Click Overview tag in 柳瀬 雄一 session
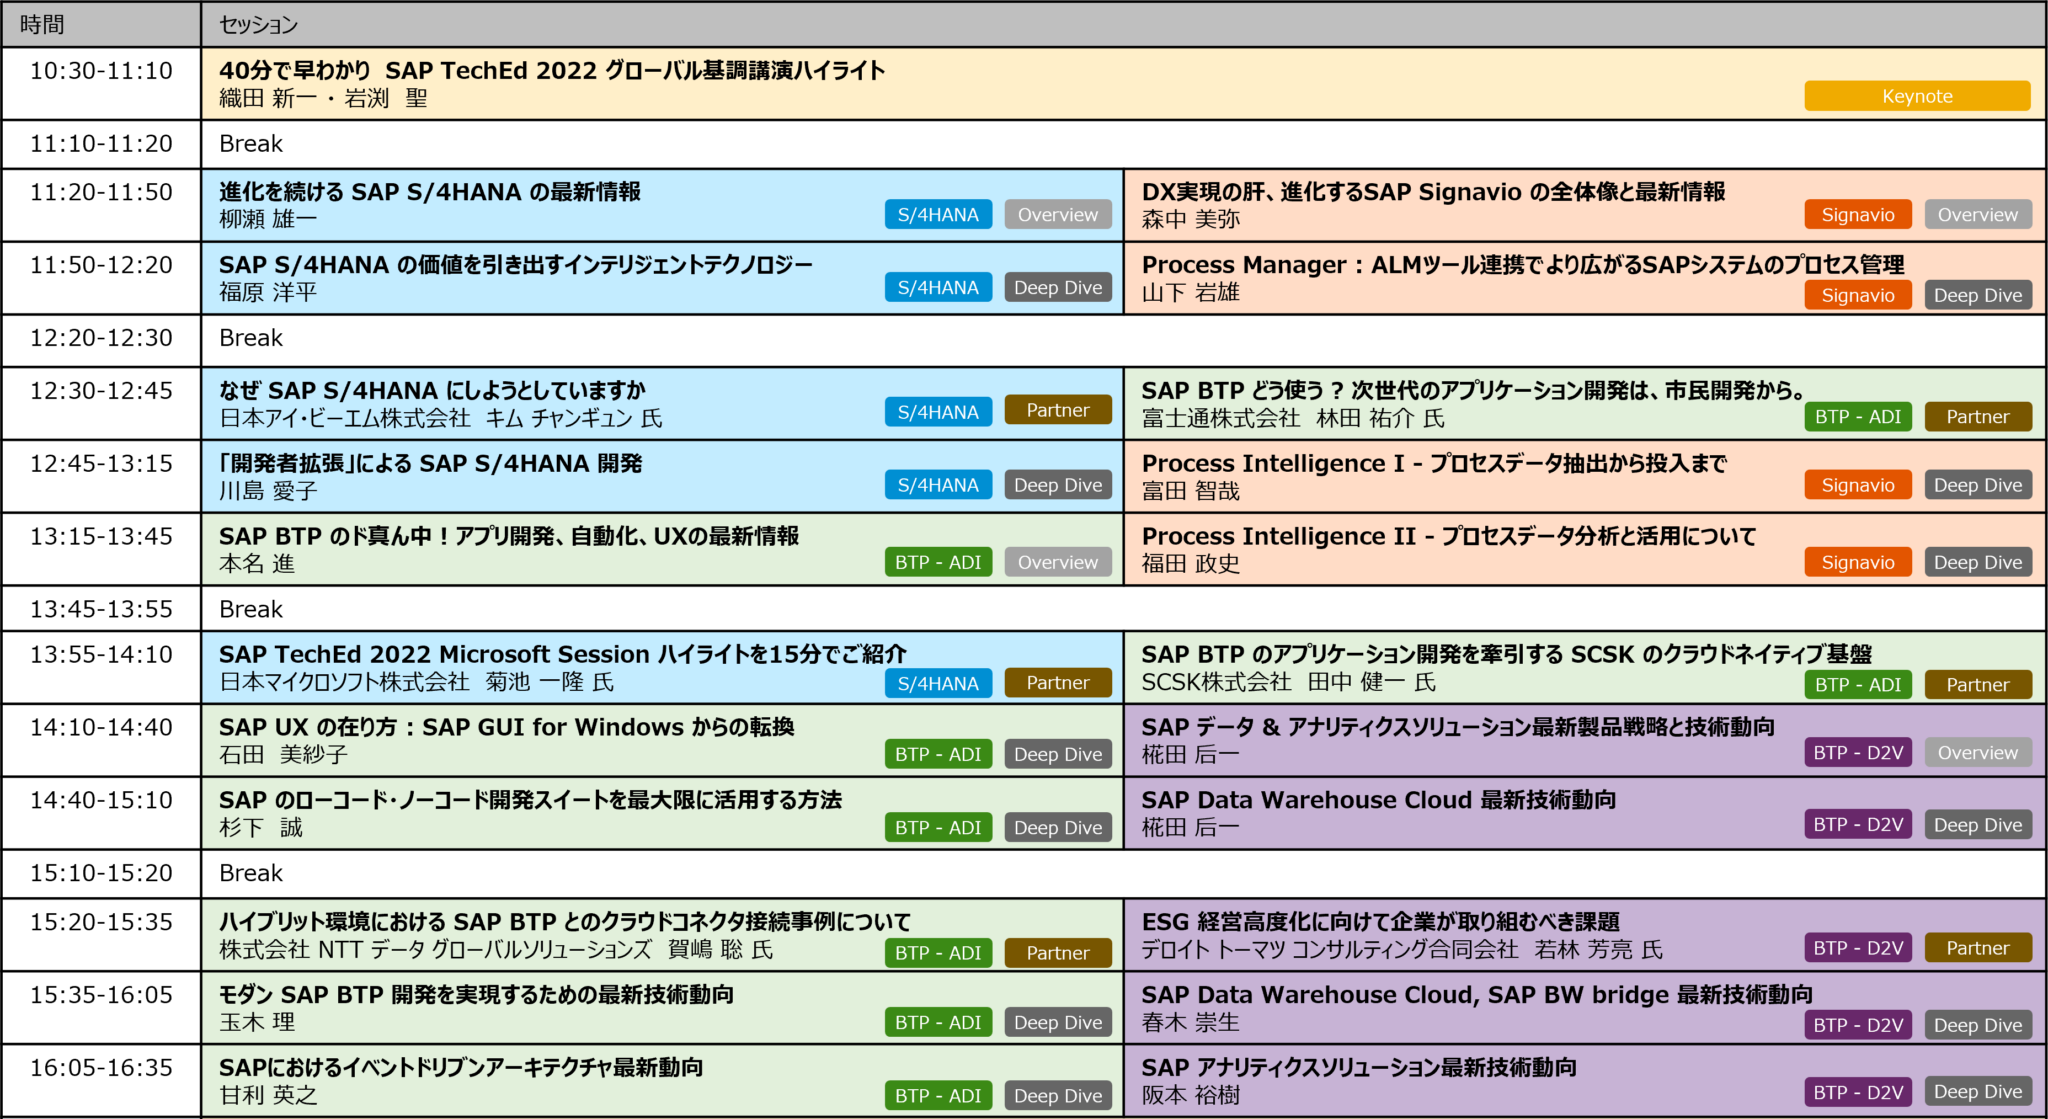The height and width of the screenshot is (1119, 2048). point(1058,215)
